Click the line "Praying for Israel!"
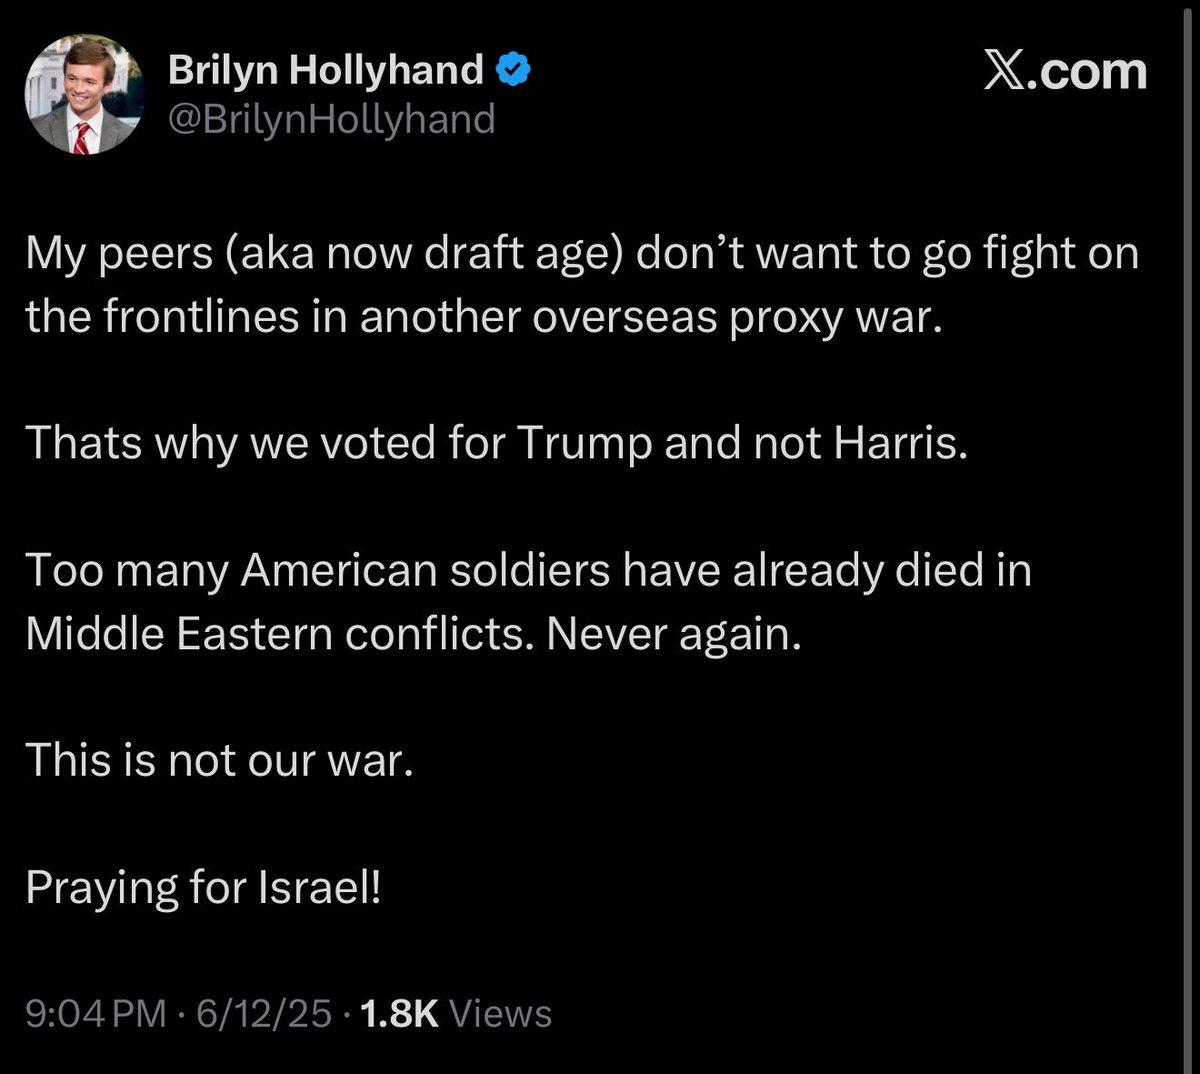Viewport: 1200px width, 1074px height. (203, 887)
